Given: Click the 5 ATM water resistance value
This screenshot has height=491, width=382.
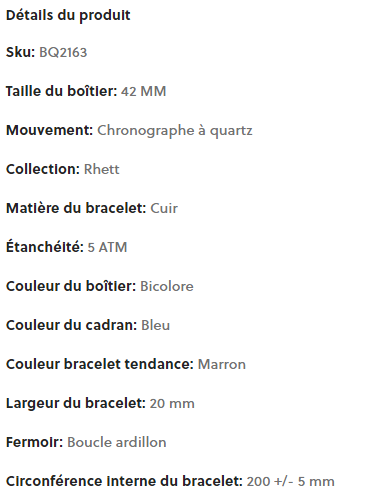Looking at the screenshot, I should click(x=107, y=247).
